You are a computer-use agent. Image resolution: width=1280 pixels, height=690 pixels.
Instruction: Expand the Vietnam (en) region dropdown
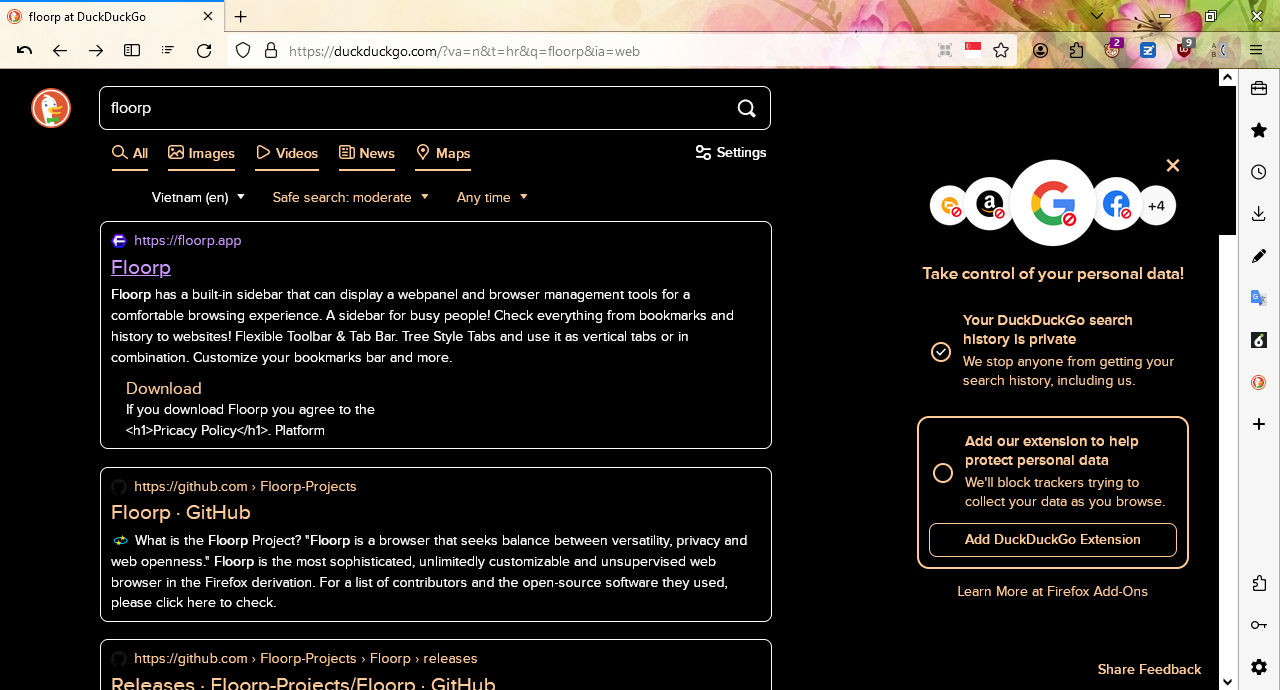(x=198, y=197)
